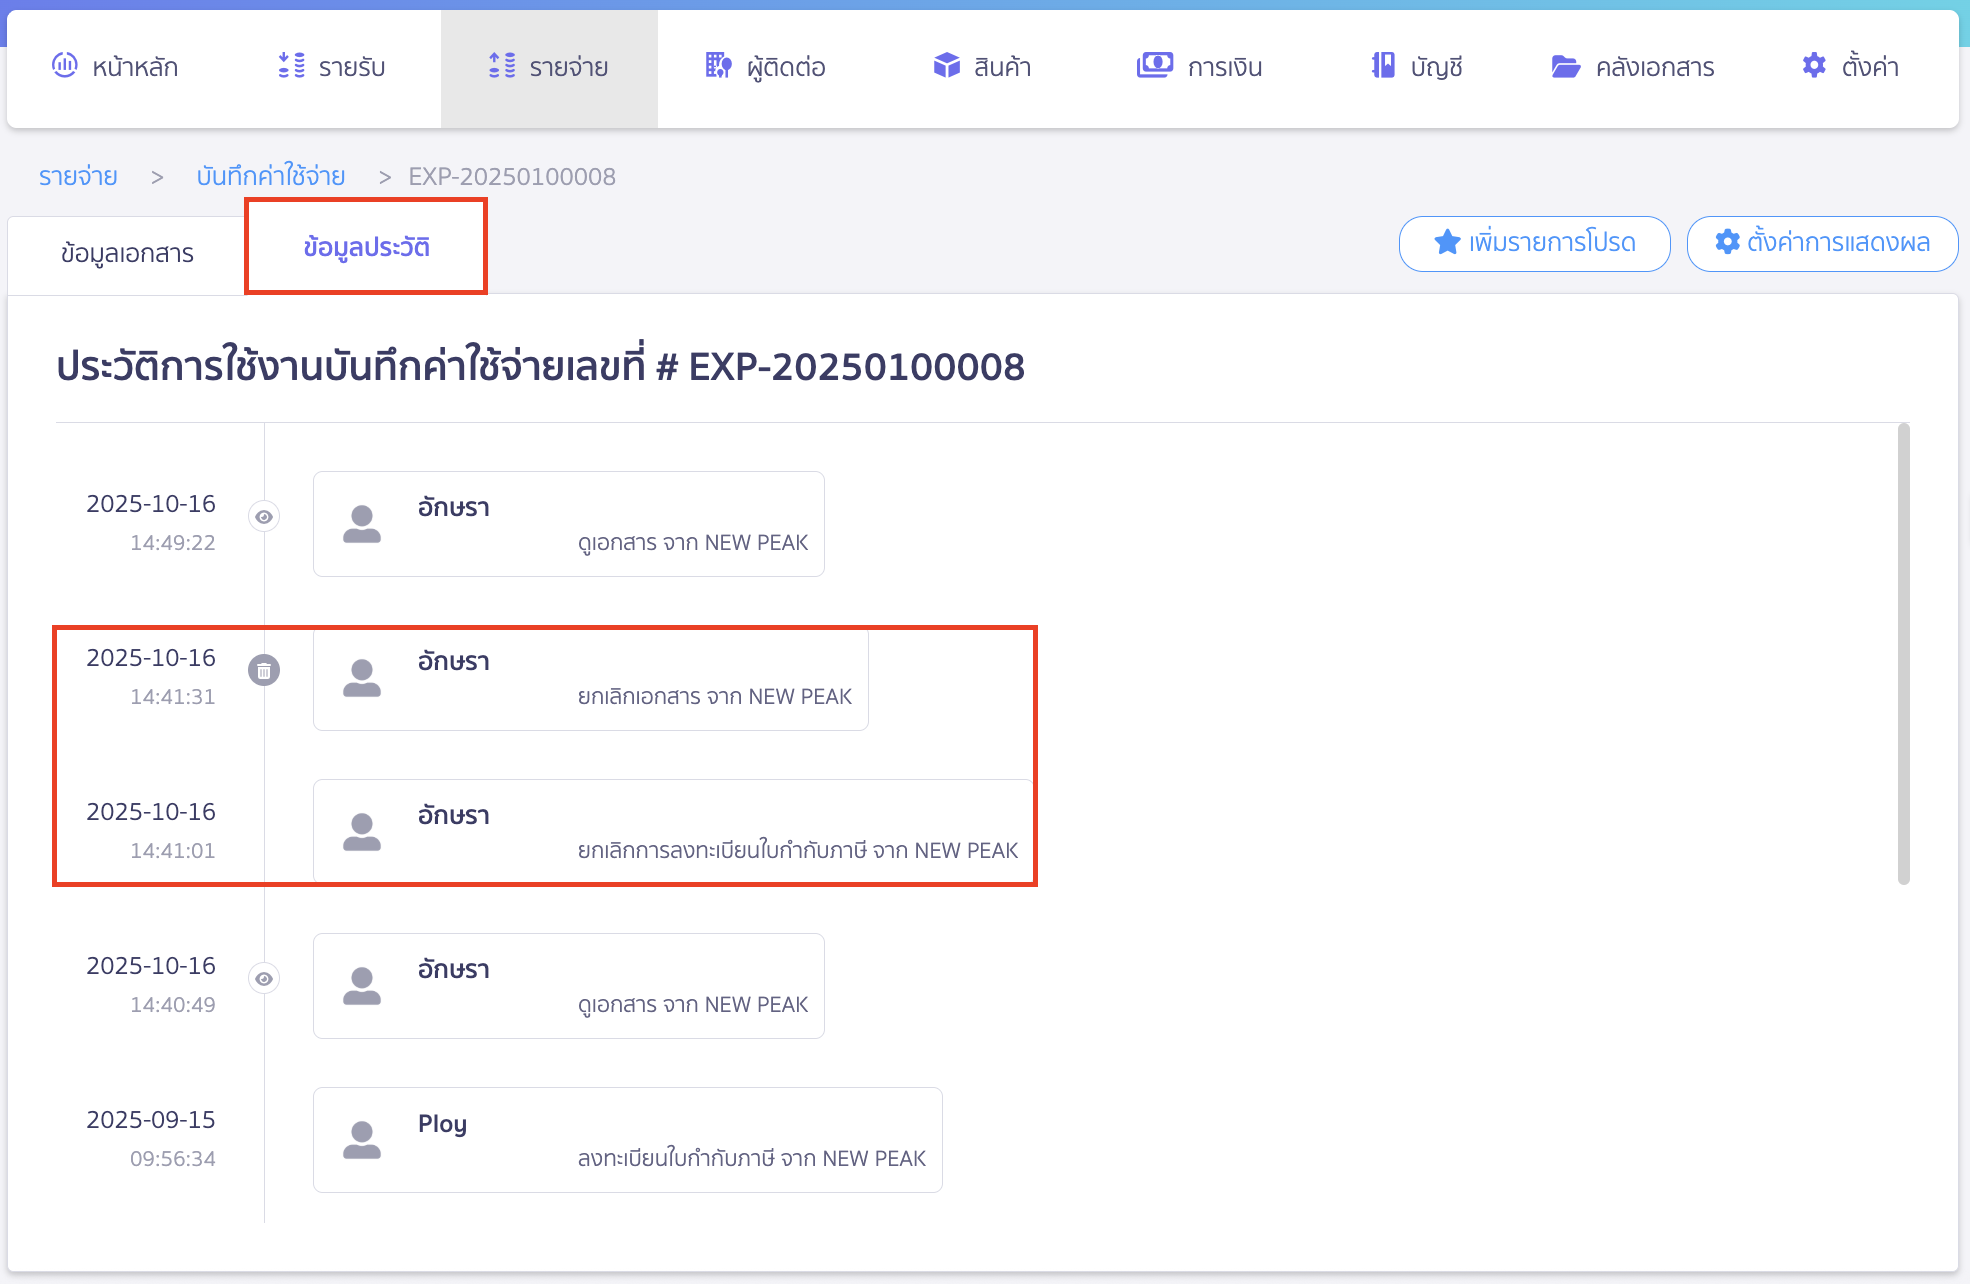Open the หน้าหลัก home icon
The width and height of the screenshot is (1970, 1284).
coord(64,66)
